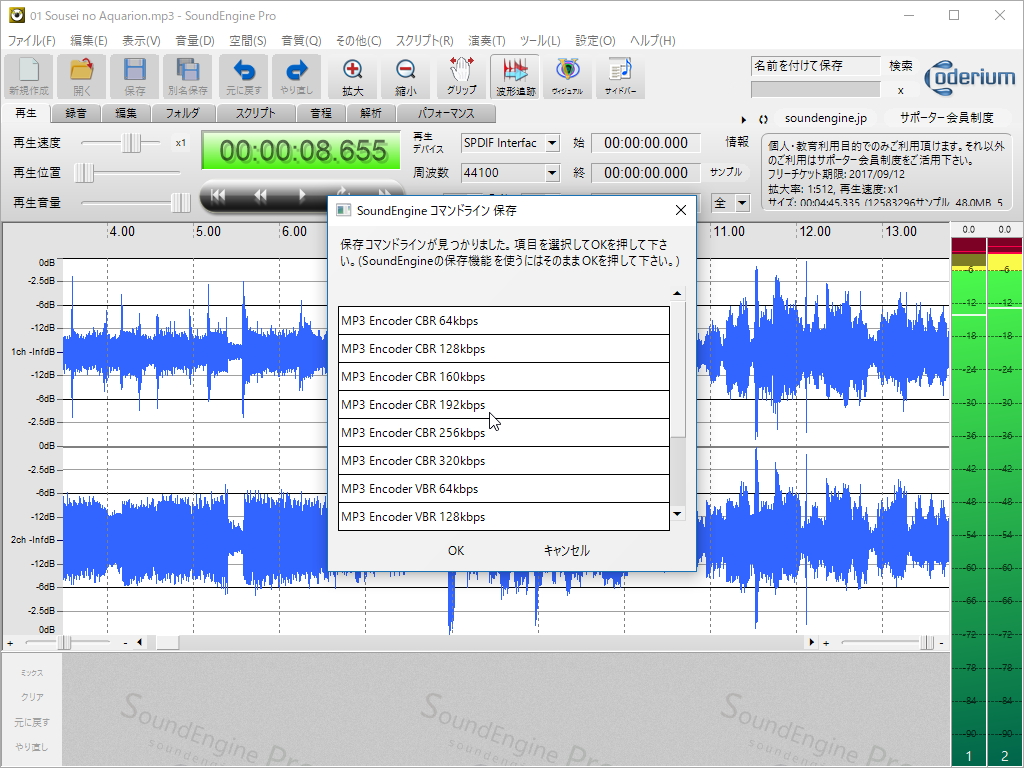Toggle the Sidebar (サイドバー) icon
Screen dimensions: 1024x768
coord(620,76)
